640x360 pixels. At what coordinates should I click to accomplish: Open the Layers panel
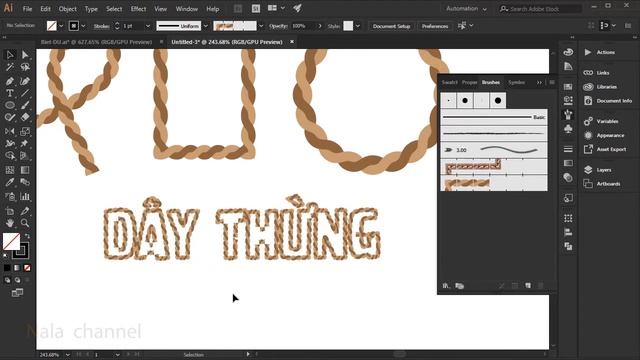pyautogui.click(x=603, y=170)
